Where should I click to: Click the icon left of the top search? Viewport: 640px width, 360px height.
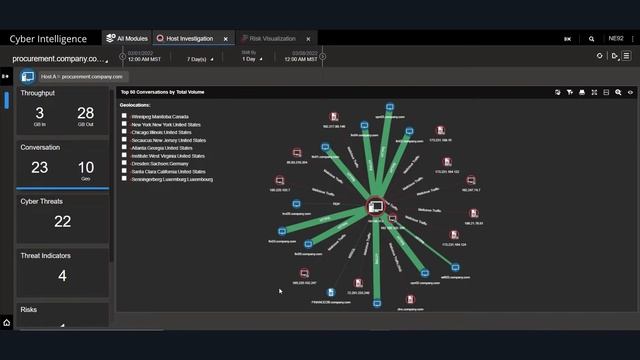click(567, 39)
